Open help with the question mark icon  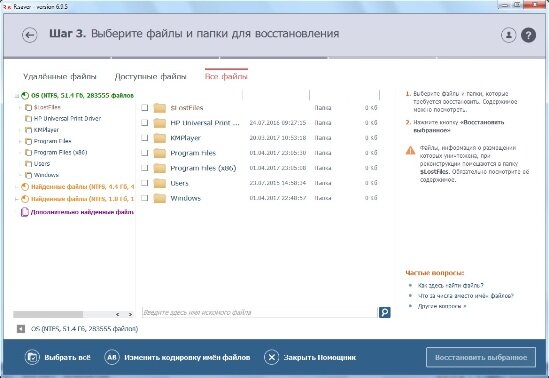point(528,35)
